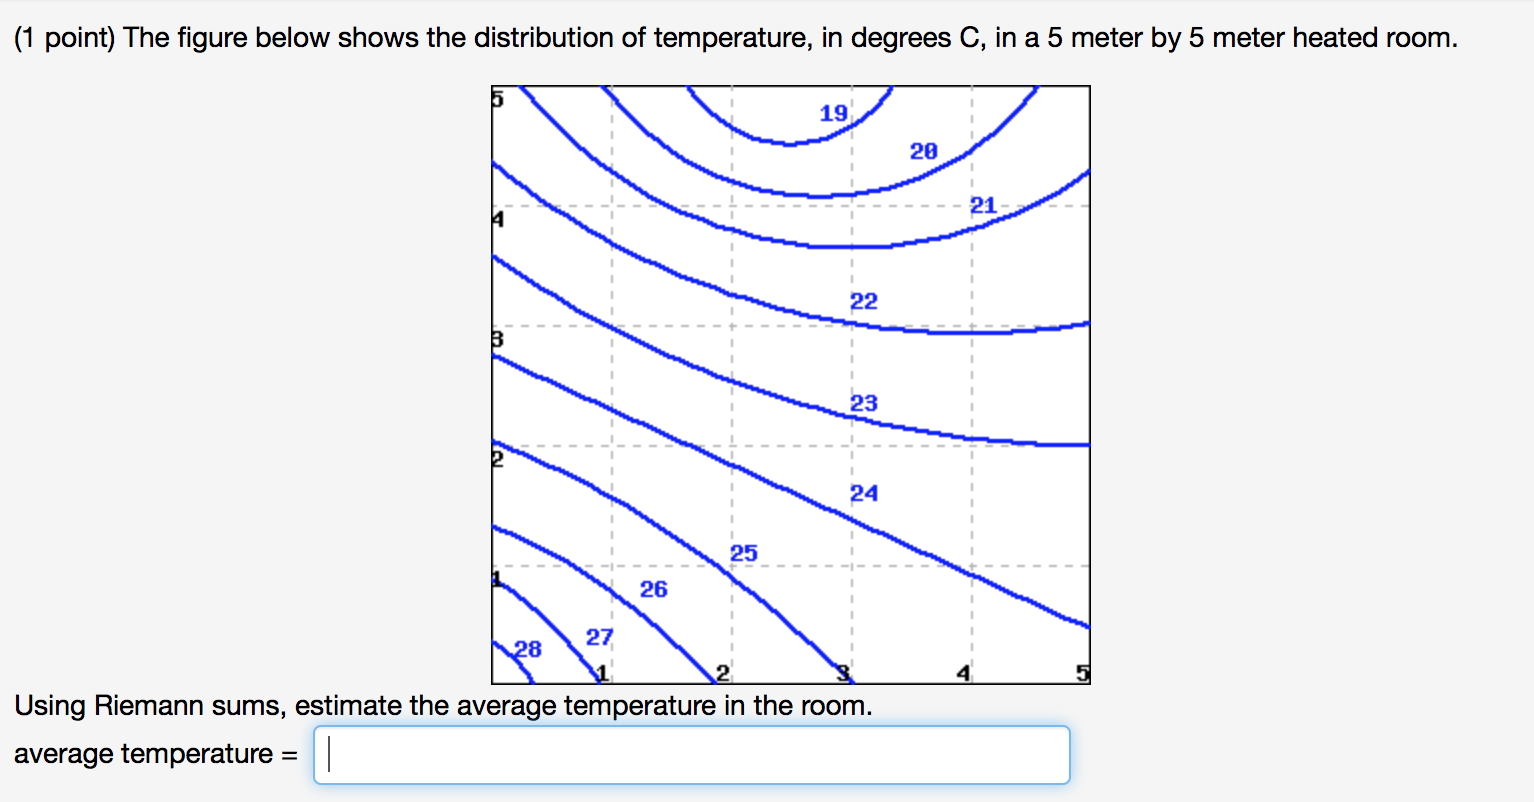Click the x-axis tick label 1

pyautogui.click(x=604, y=673)
